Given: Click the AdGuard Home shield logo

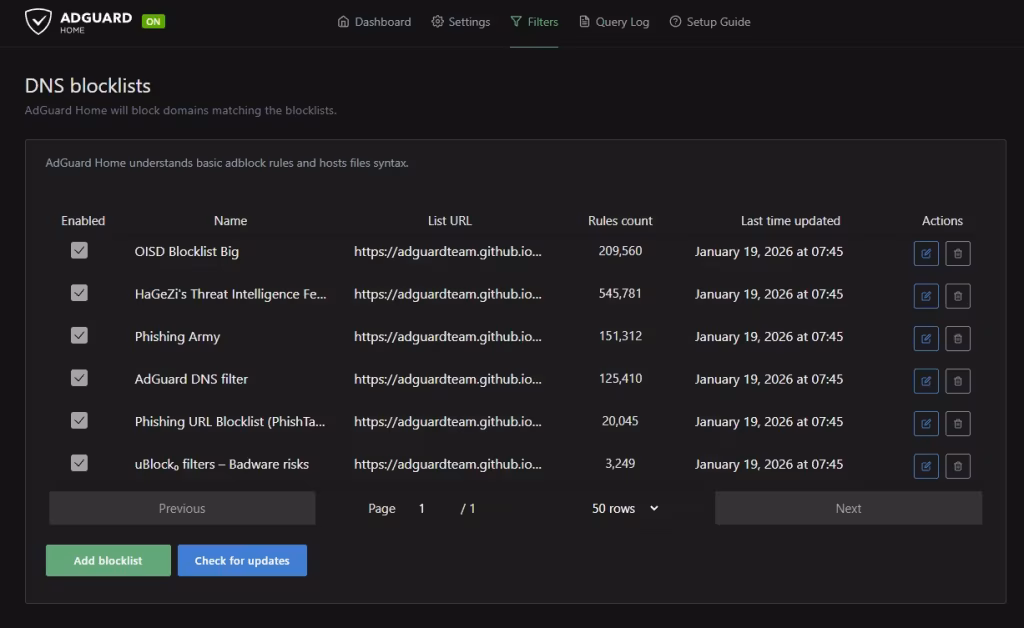Looking at the screenshot, I should pyautogui.click(x=38, y=22).
